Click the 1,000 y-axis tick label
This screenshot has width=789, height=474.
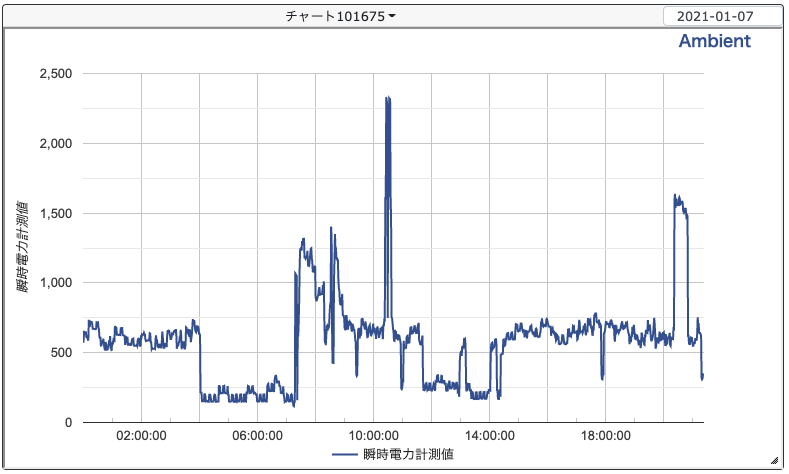click(x=55, y=283)
